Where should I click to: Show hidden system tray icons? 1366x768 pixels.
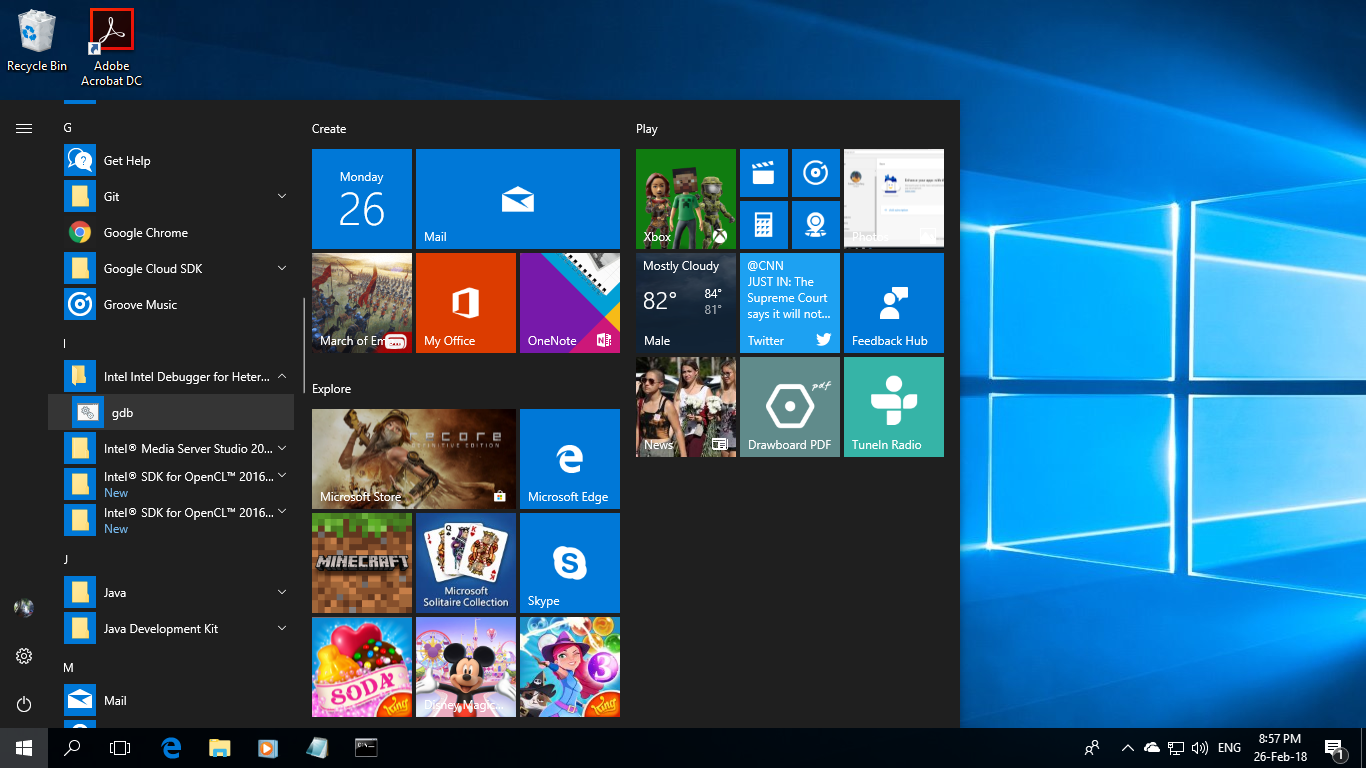coord(1128,748)
